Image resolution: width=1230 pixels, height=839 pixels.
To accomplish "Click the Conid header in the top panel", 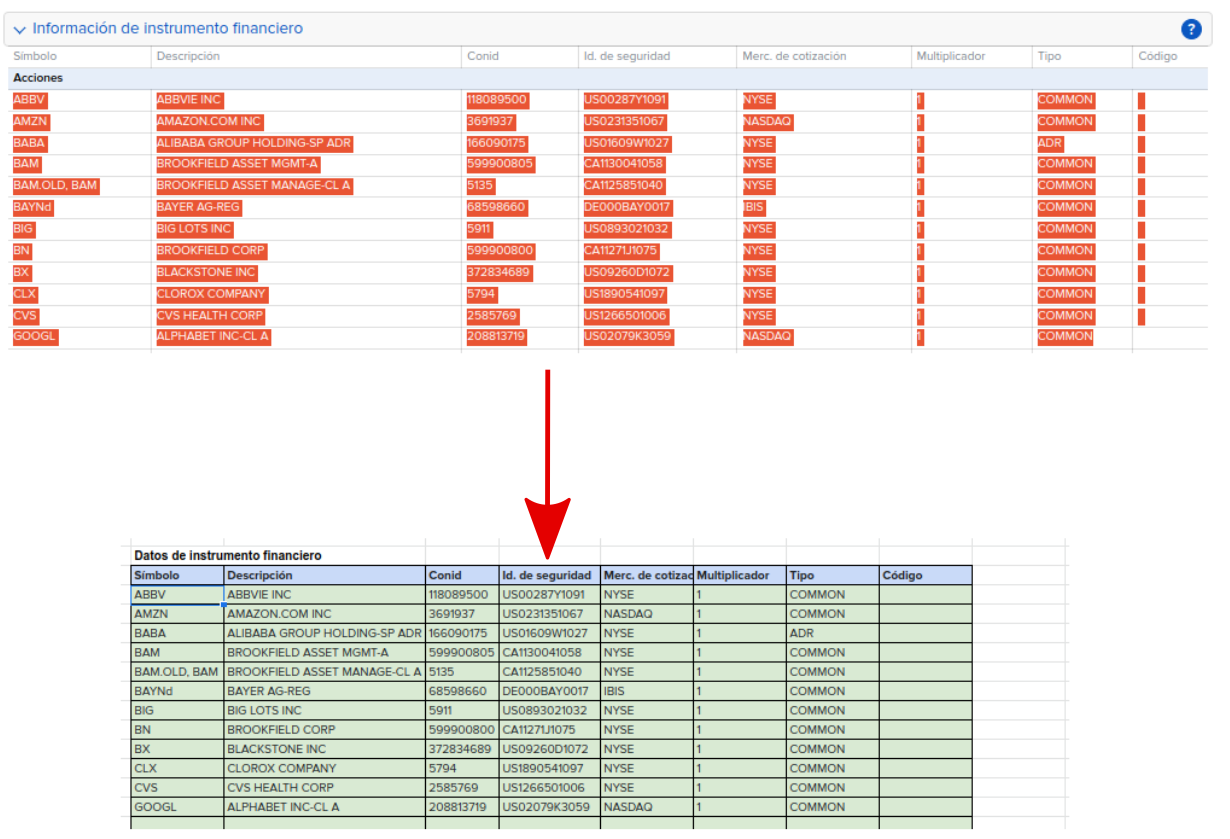I will 483,56.
